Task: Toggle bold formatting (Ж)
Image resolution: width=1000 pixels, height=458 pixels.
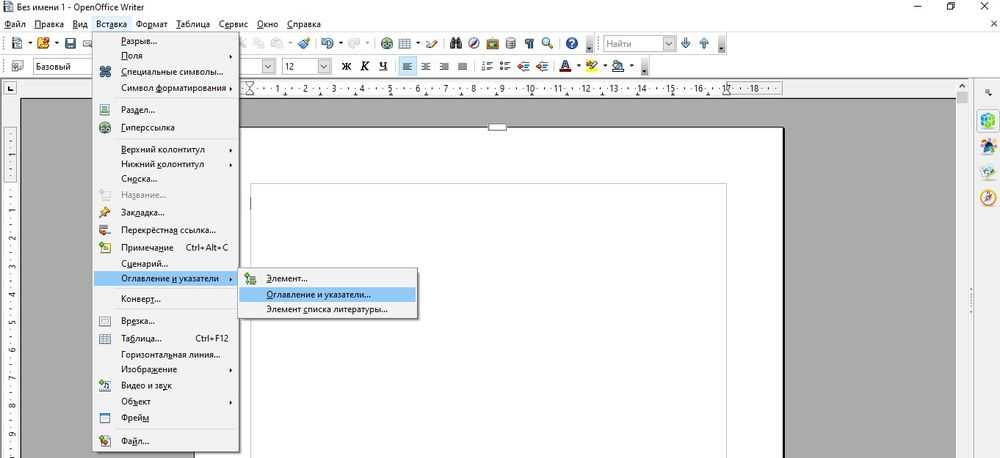Action: coord(346,67)
